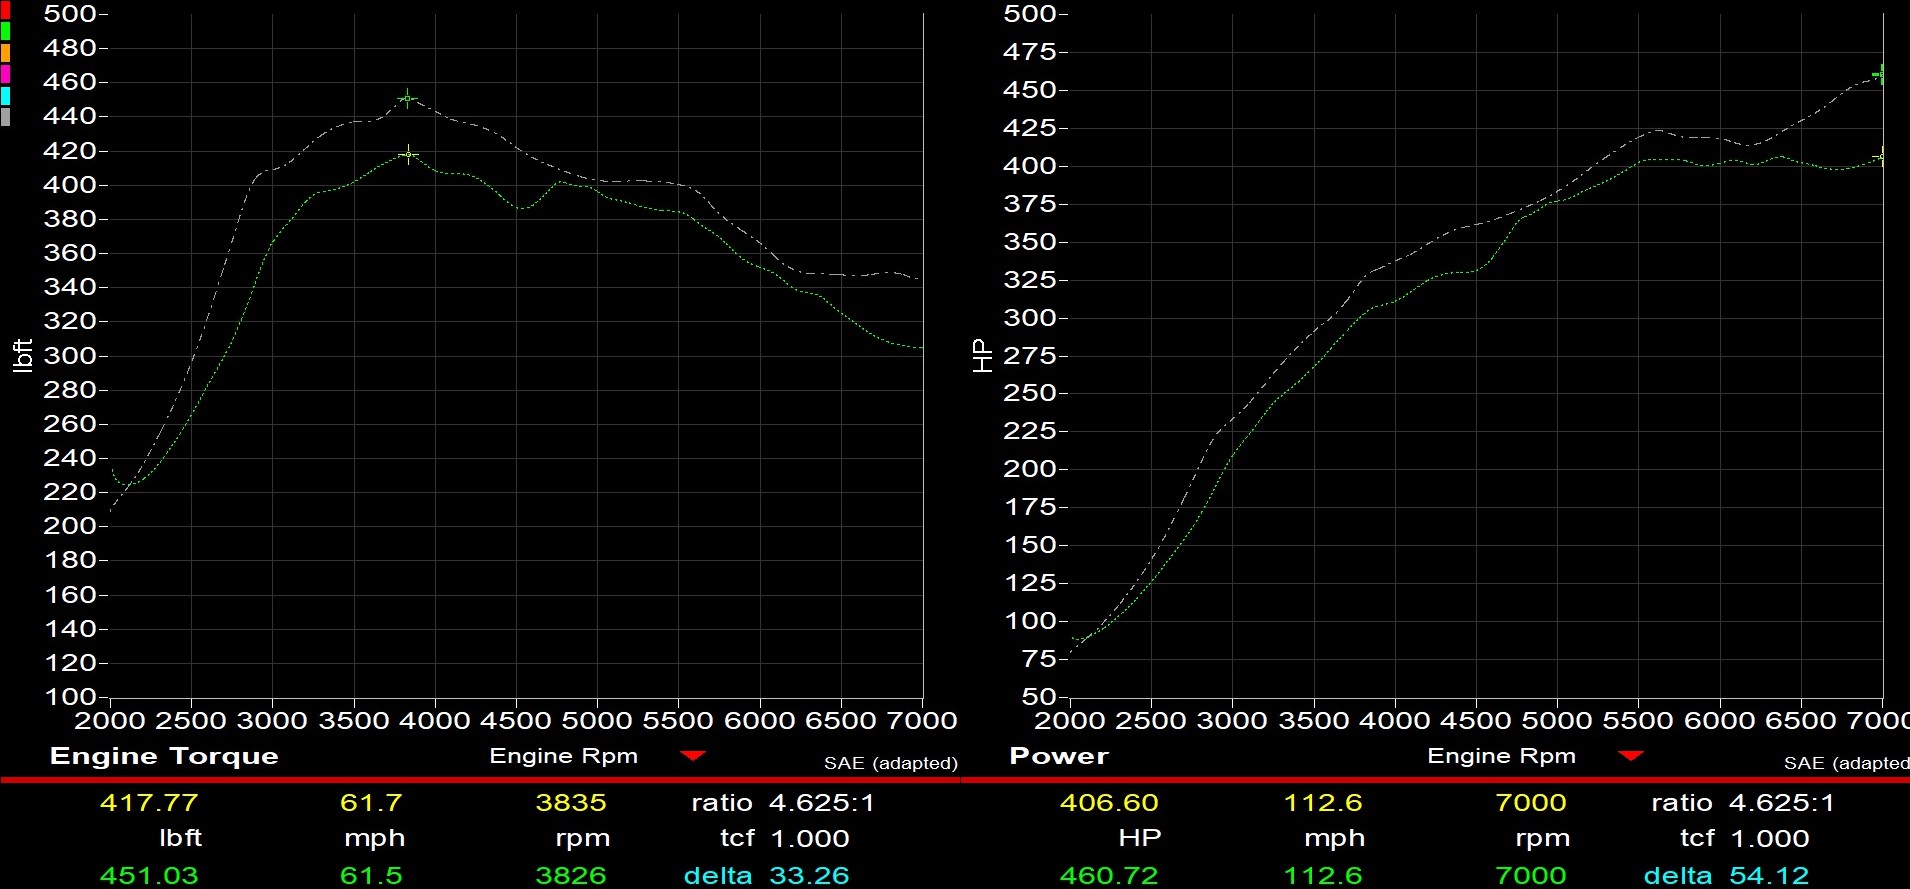Viewport: 1910px width, 889px height.
Task: Click the lbft vertical axis label
Action: point(22,356)
